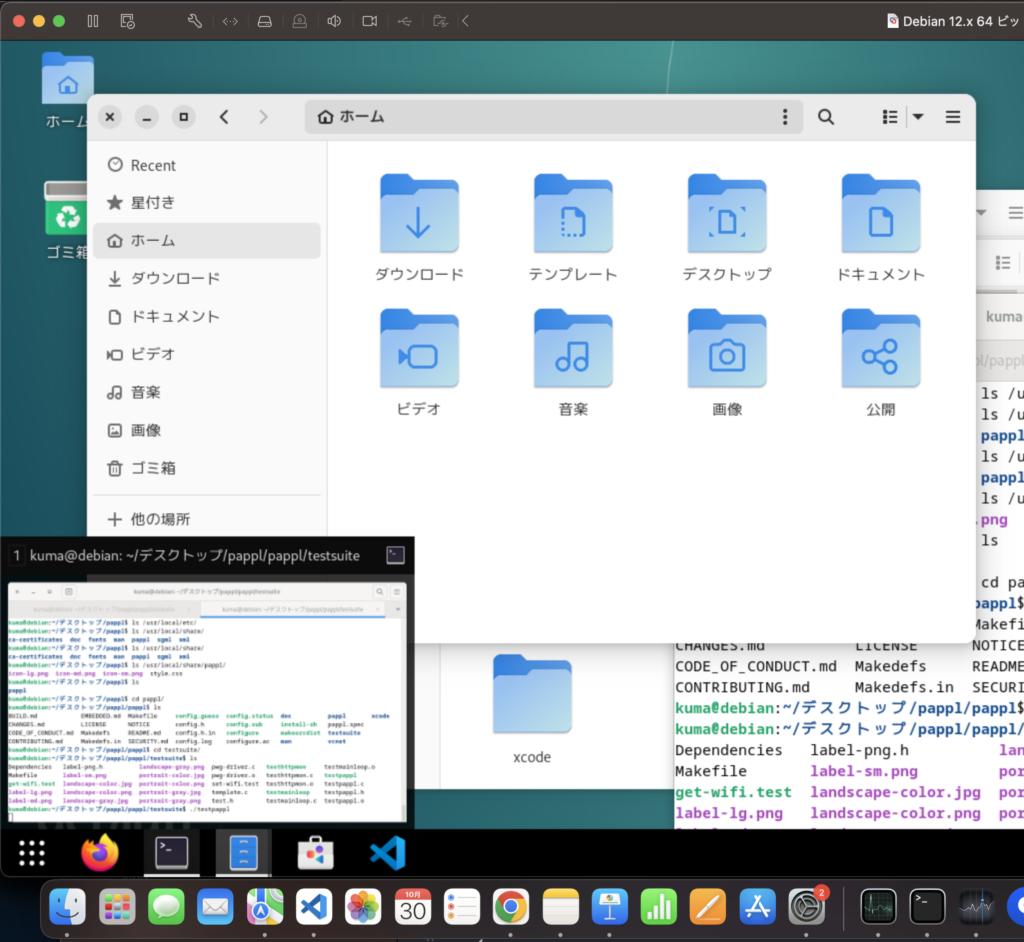
Task: Toggle the VM sound device icon
Action: click(334, 21)
